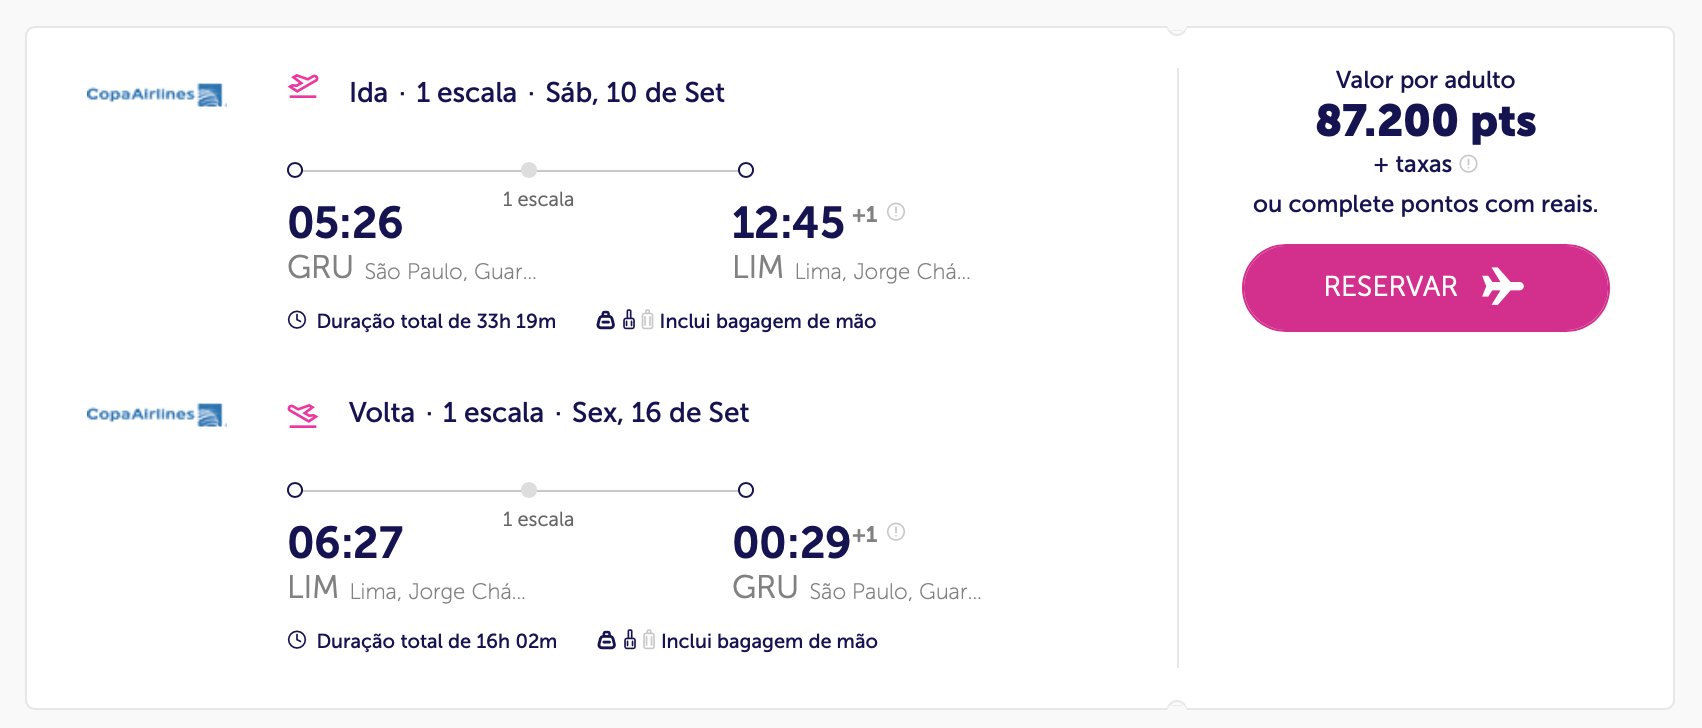
Task: Click the 87.200 pts price value
Action: pos(1425,121)
